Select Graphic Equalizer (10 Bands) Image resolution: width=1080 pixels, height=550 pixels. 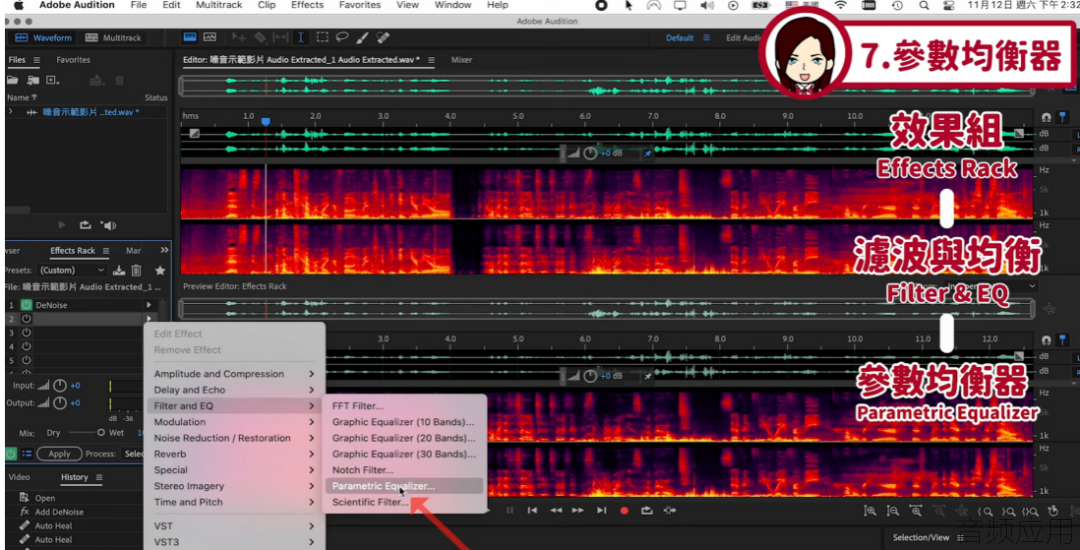(x=404, y=421)
